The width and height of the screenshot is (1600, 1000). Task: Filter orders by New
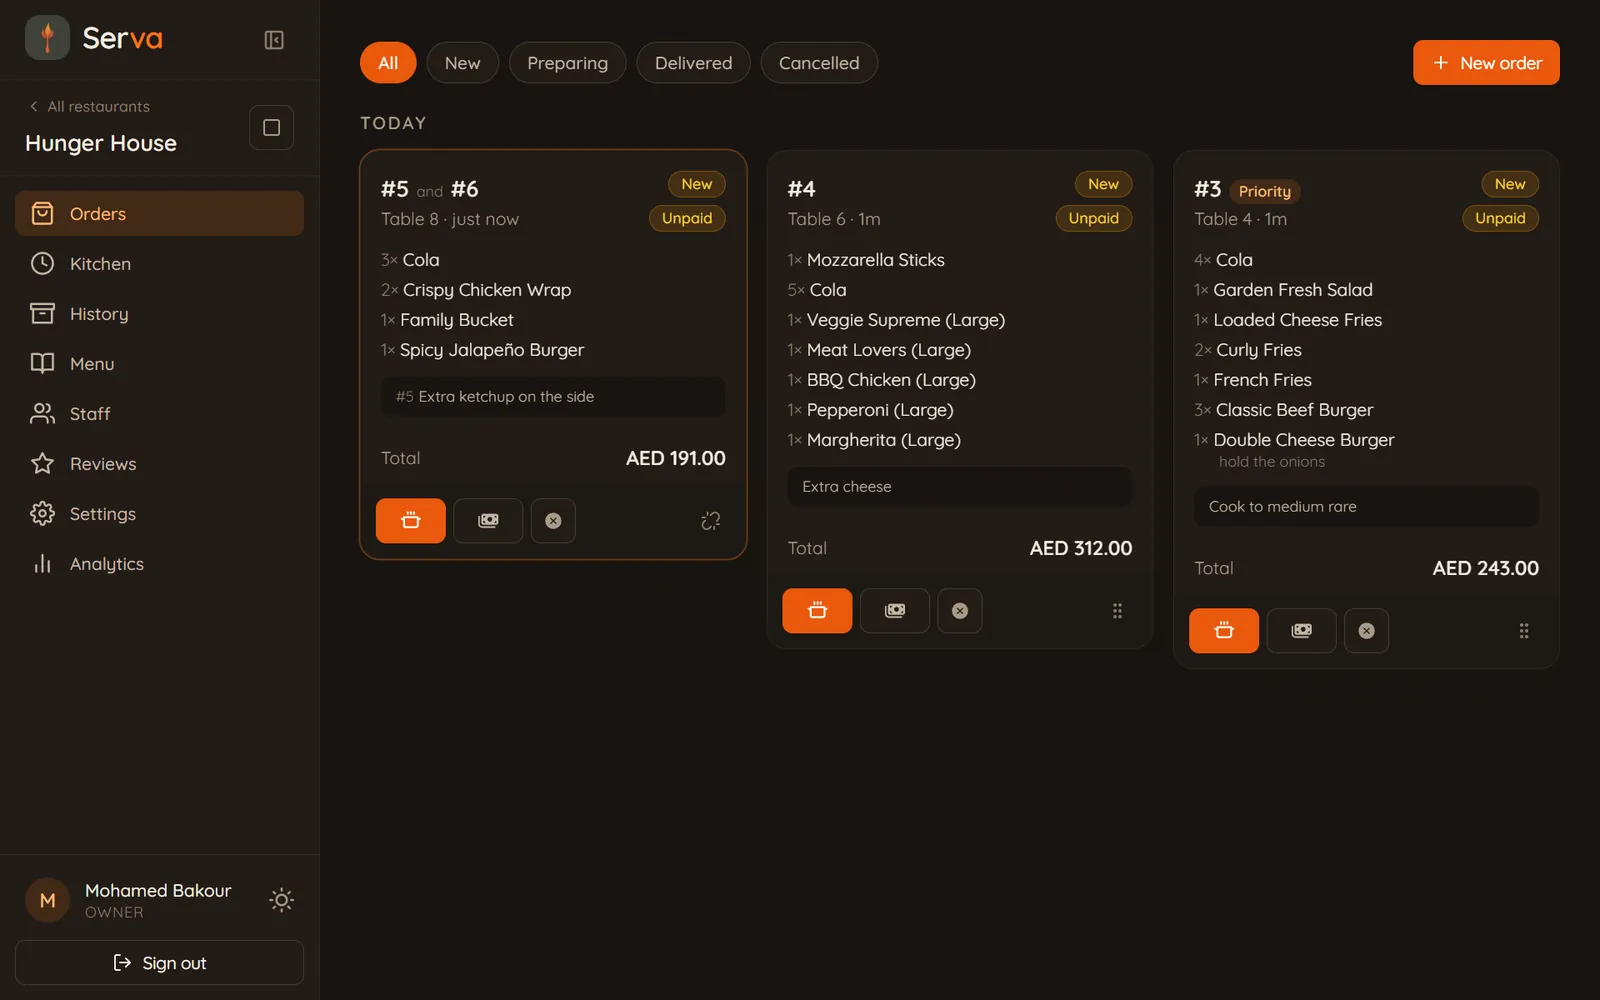point(462,63)
